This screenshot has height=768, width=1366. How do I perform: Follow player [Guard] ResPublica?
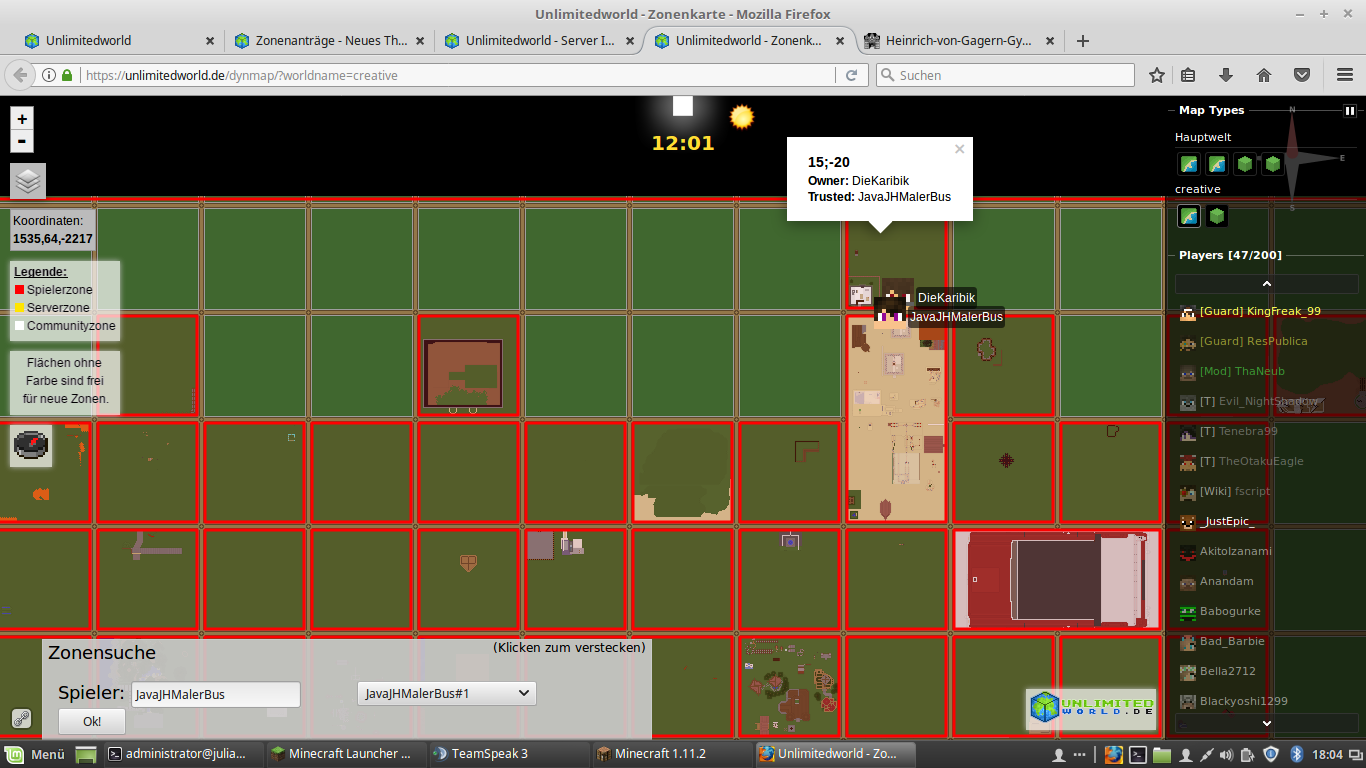coord(1253,341)
